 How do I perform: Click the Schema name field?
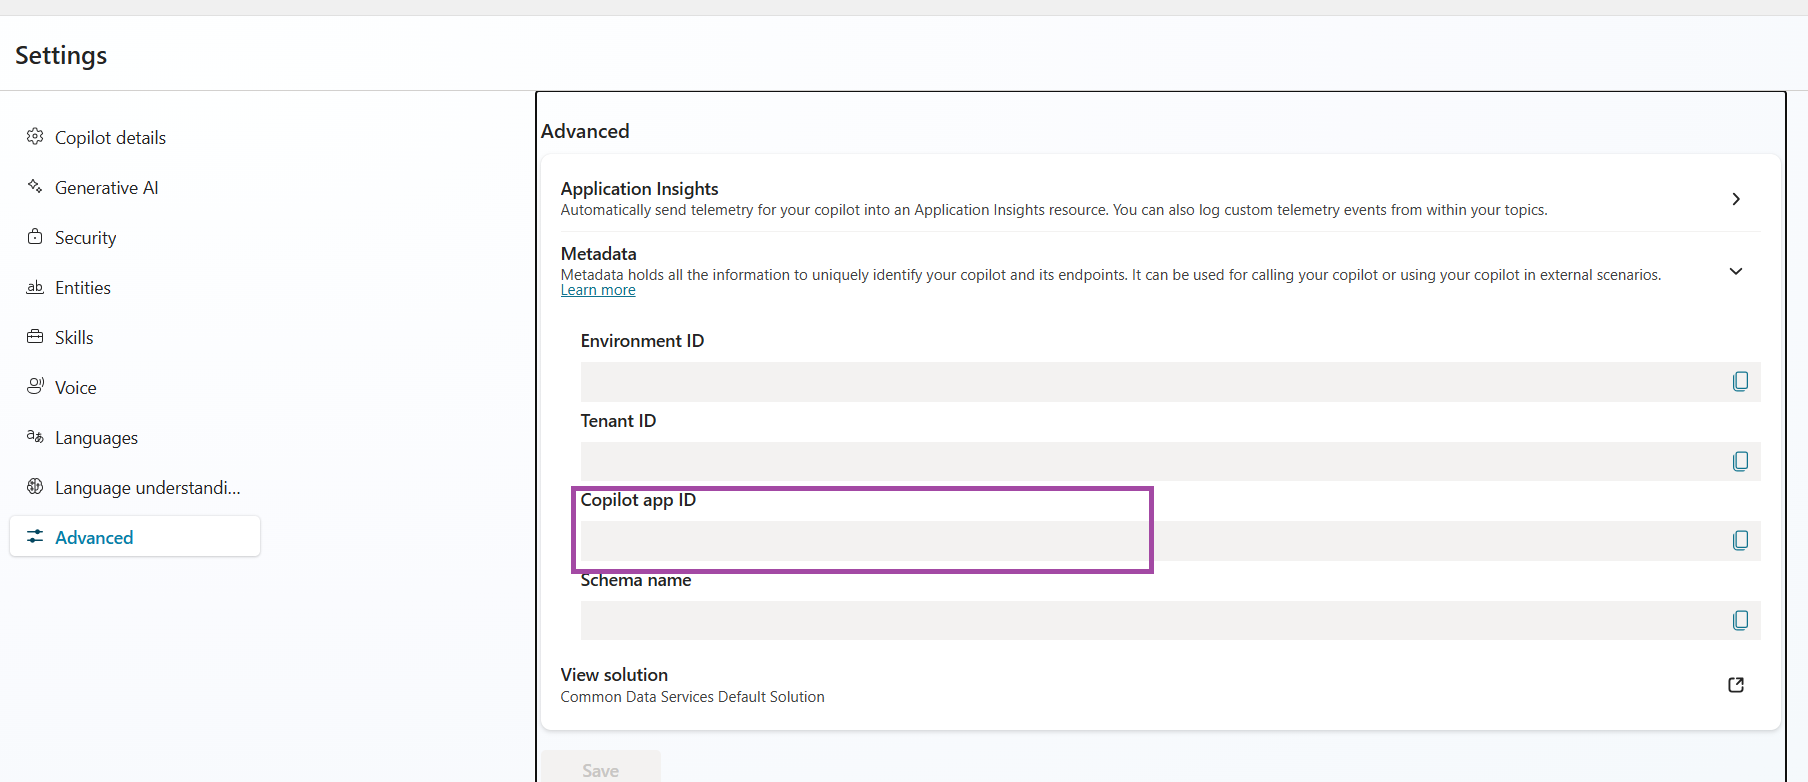tap(1150, 620)
